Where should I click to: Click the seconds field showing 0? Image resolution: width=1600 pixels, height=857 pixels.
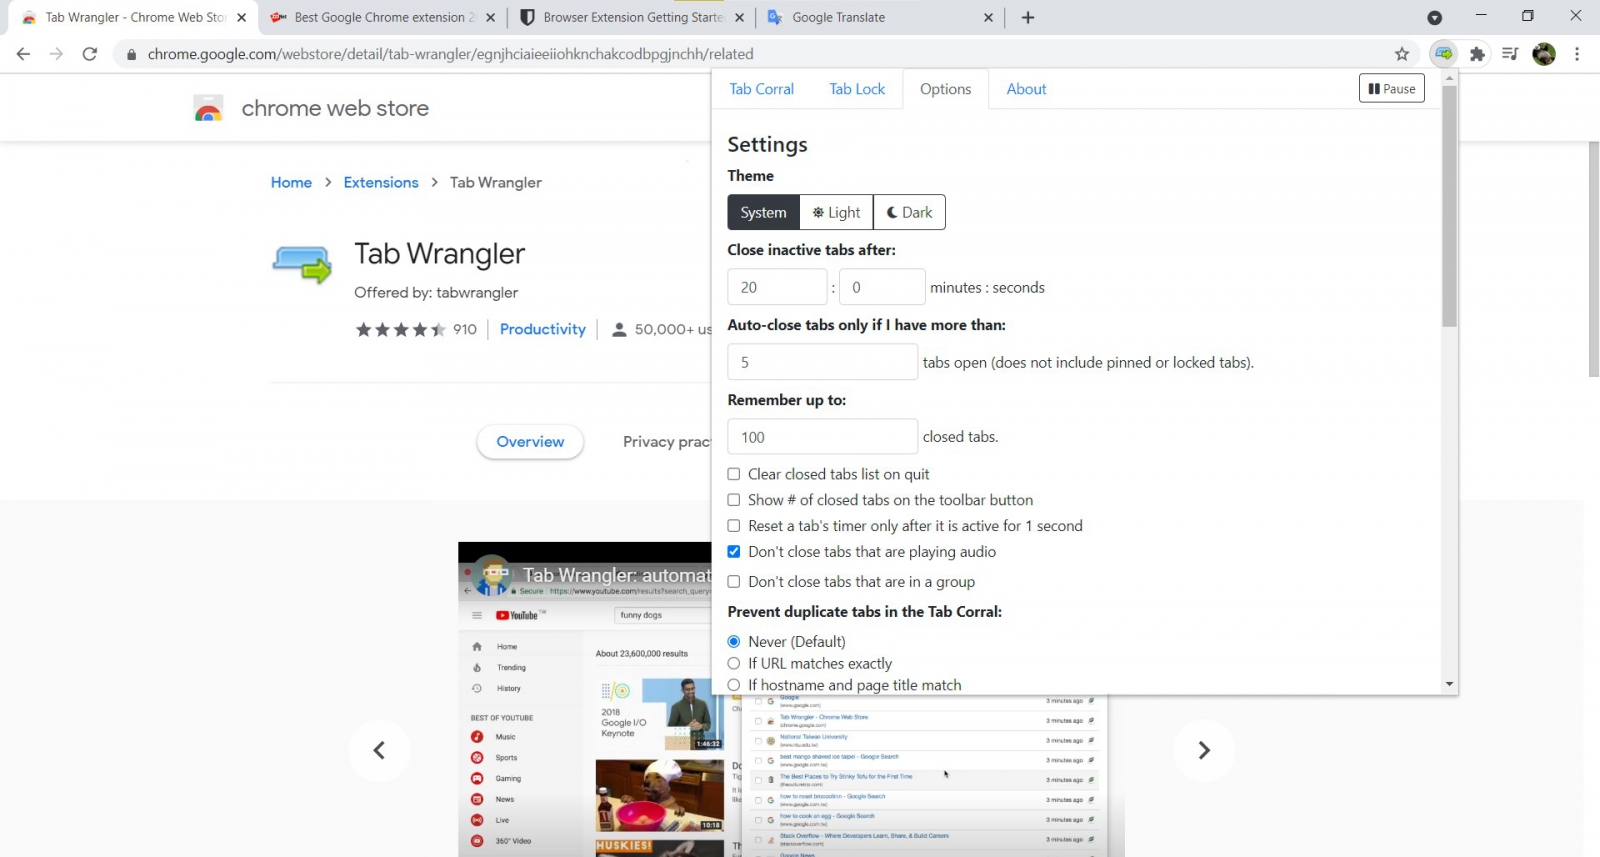[x=882, y=287]
